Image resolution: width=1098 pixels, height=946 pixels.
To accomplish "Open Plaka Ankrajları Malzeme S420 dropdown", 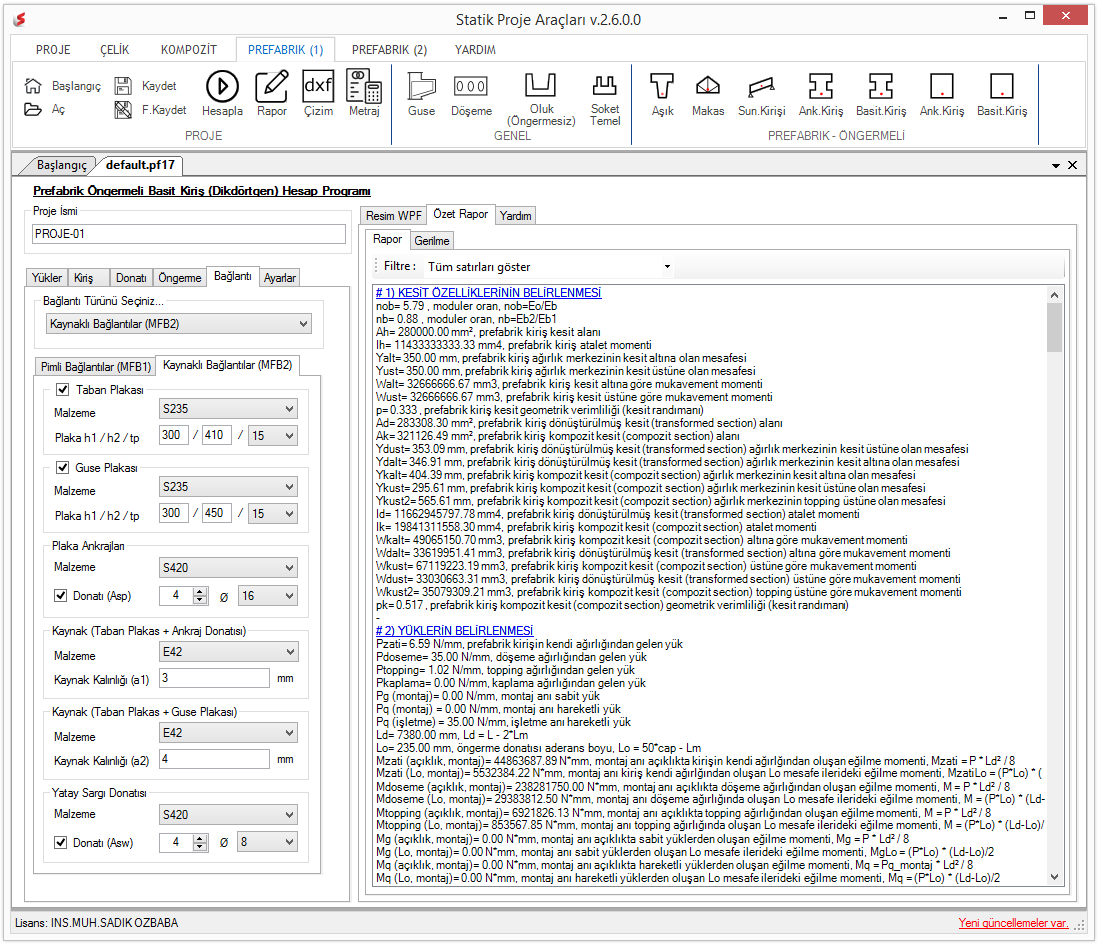I will [x=228, y=567].
